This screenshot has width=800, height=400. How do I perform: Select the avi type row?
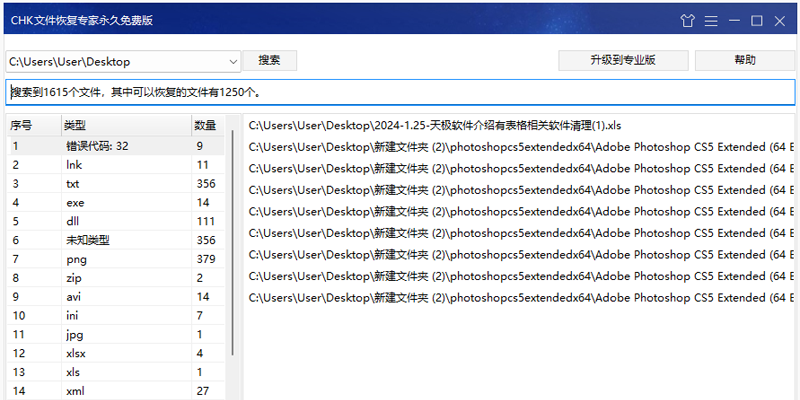tap(116, 297)
